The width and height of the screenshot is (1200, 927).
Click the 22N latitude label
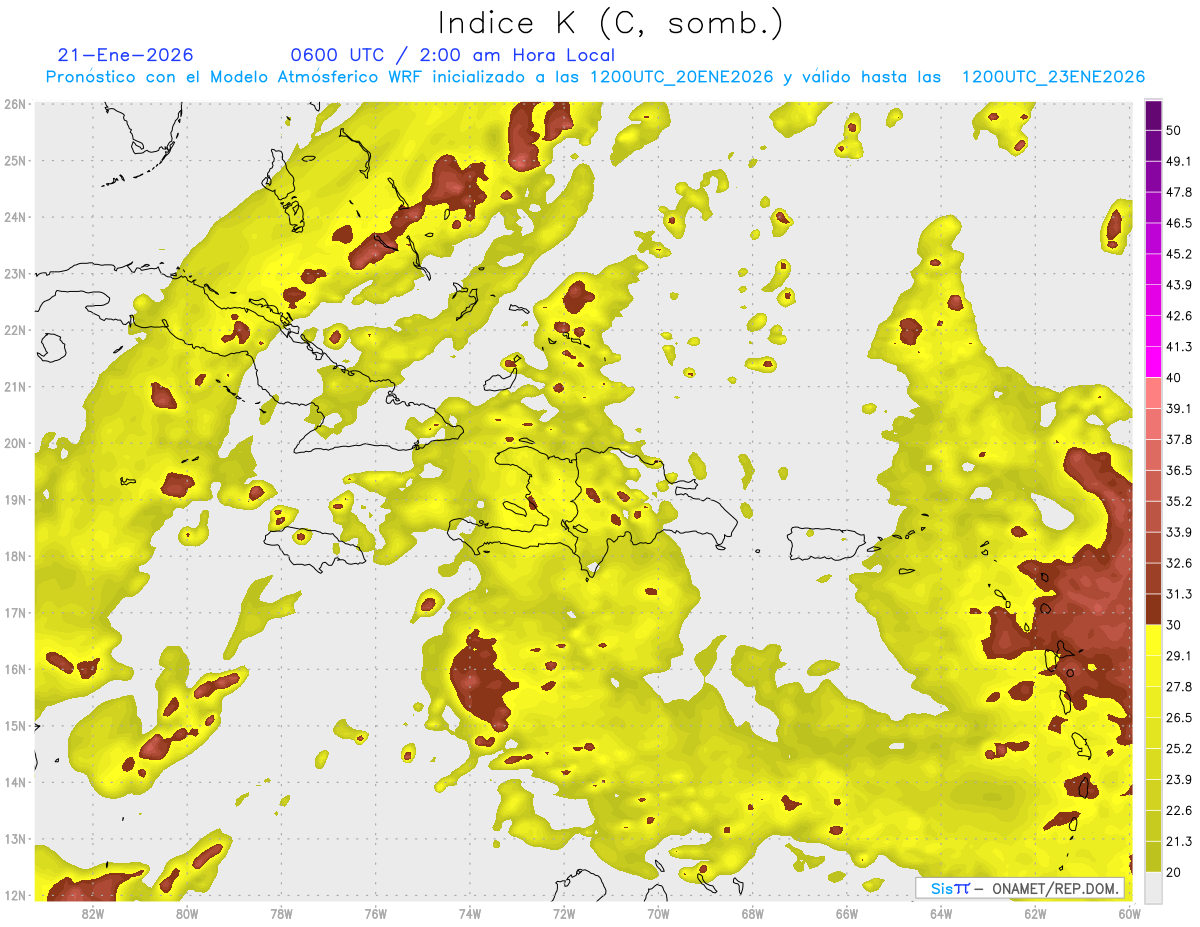15,330
